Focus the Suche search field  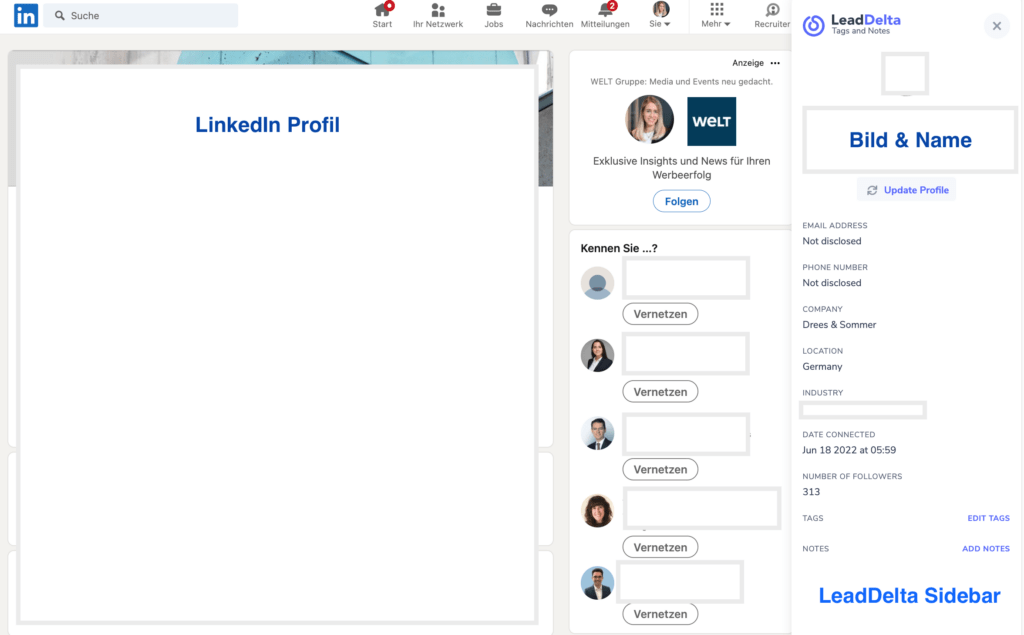tap(141, 15)
